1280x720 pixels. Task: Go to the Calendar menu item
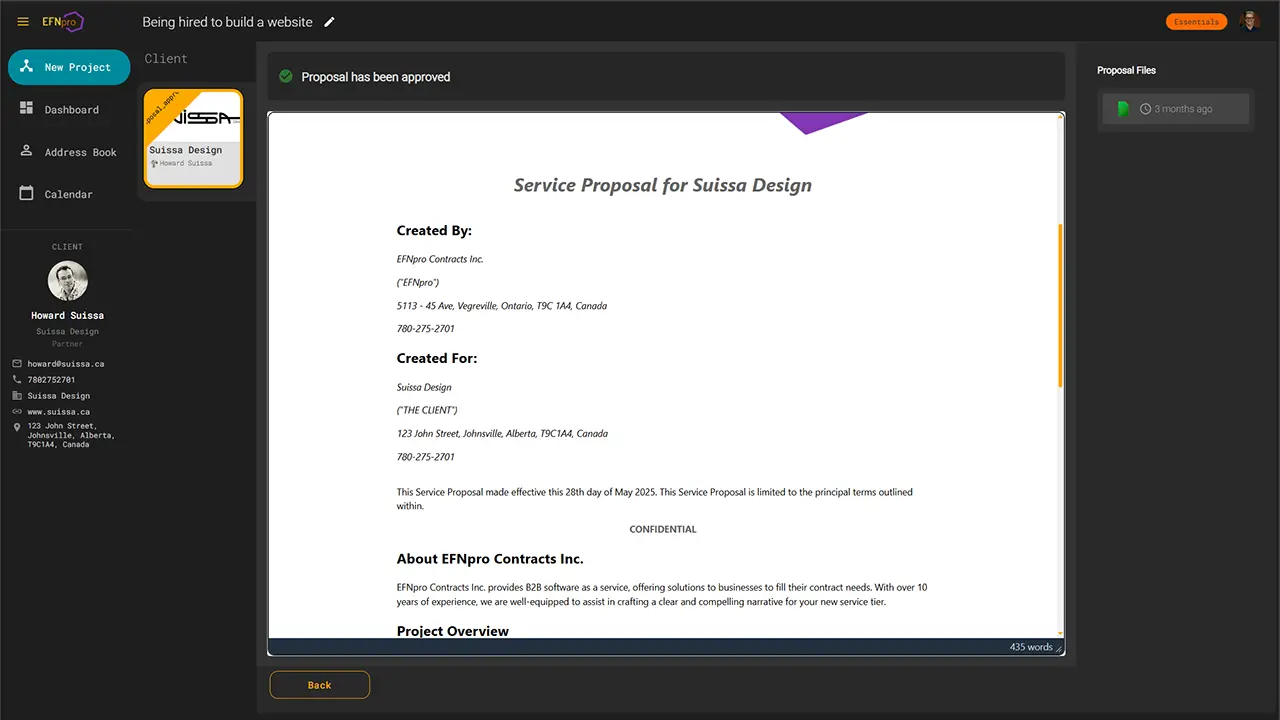click(68, 194)
